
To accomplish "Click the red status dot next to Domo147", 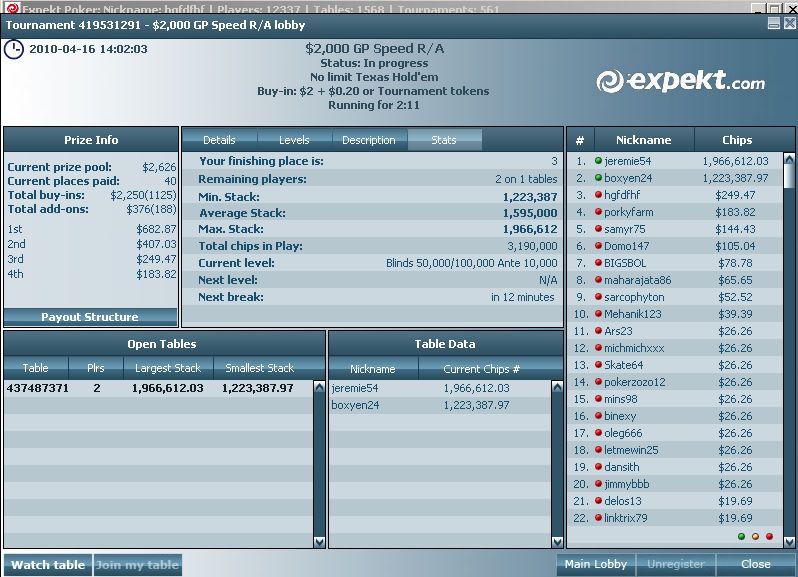I will (x=598, y=246).
